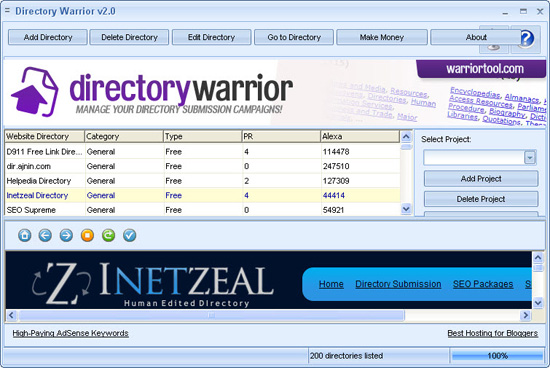The height and width of the screenshot is (368, 550).
Task: Click the Select Project combo box field
Action: click(480, 158)
